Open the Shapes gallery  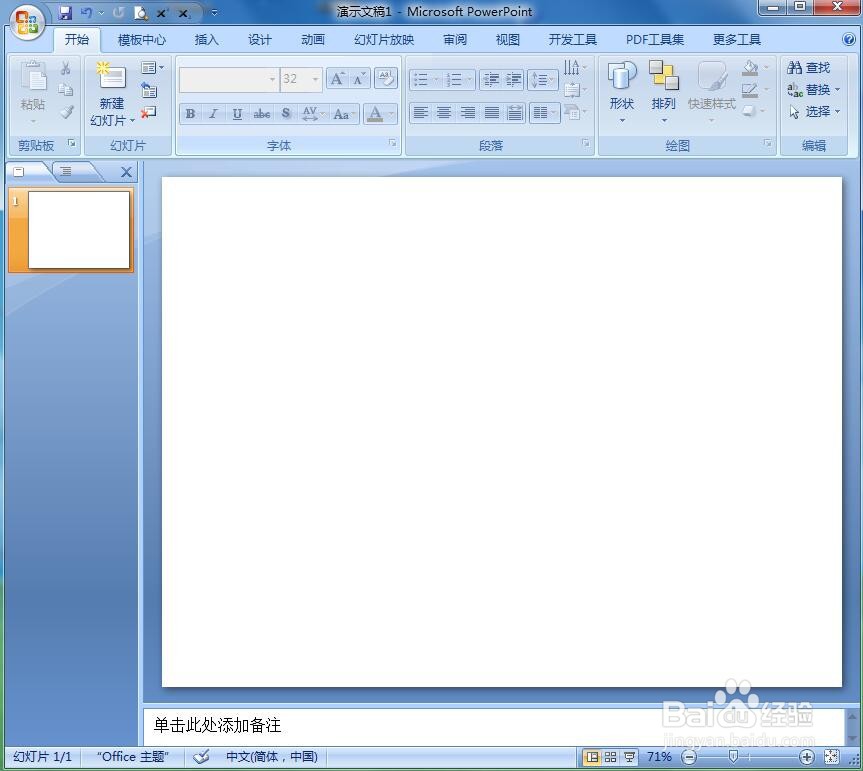[x=622, y=91]
